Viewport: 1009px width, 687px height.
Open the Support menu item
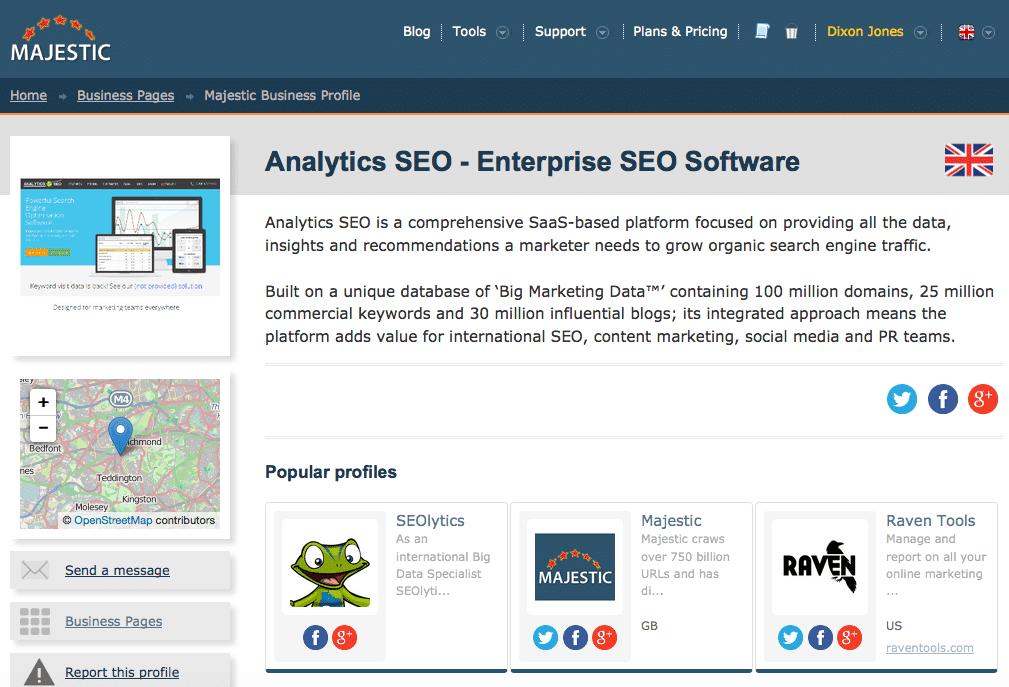[x=560, y=32]
